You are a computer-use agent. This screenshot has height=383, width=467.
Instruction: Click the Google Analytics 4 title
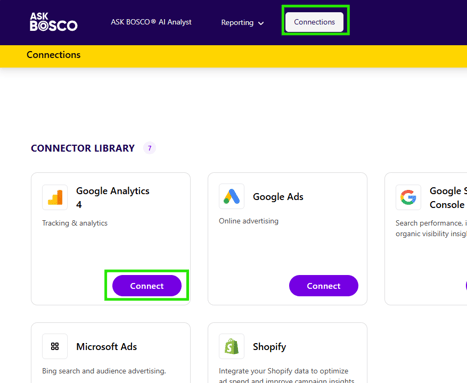[113, 197]
